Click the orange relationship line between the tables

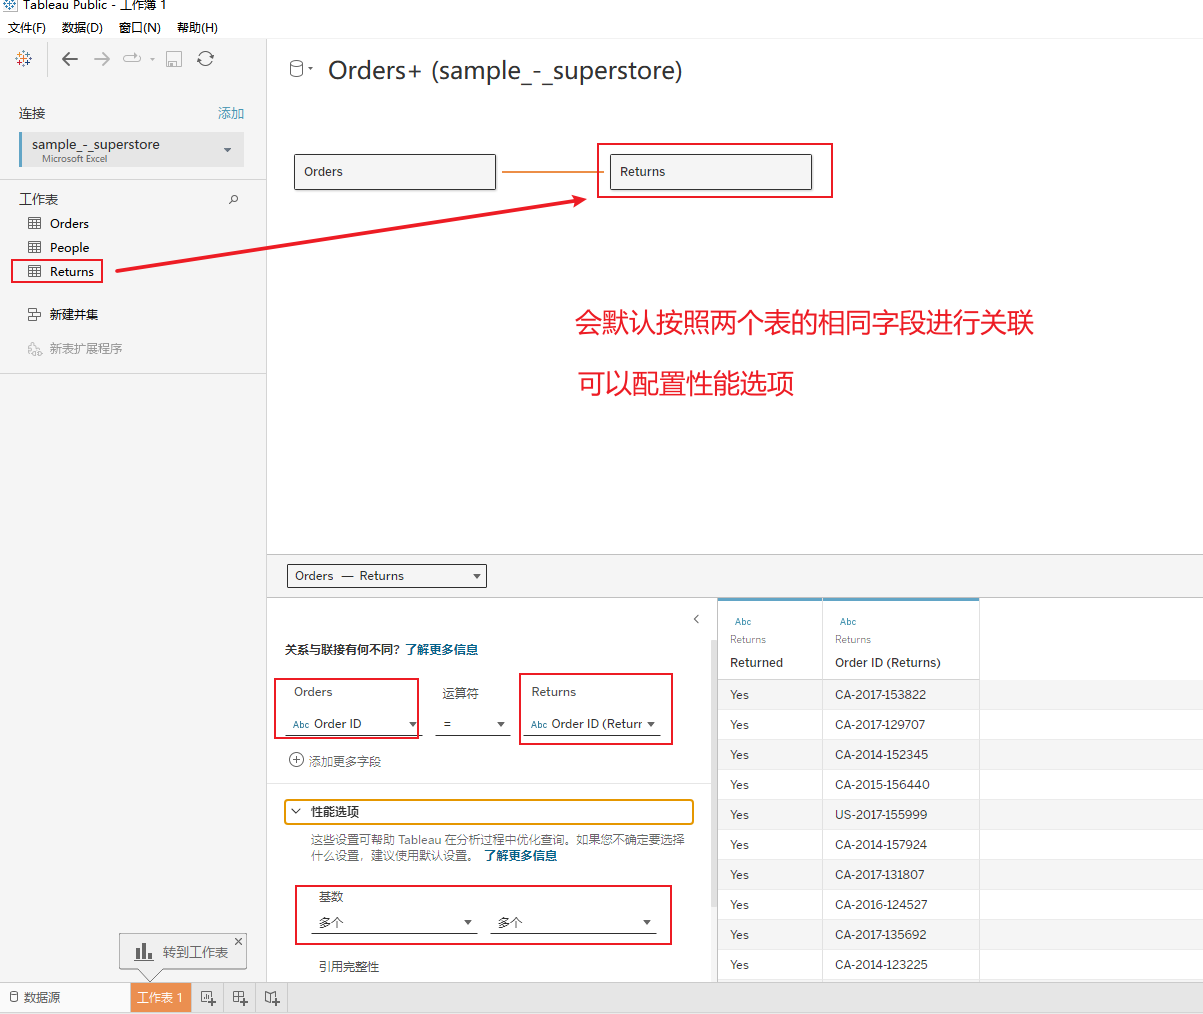coord(553,172)
